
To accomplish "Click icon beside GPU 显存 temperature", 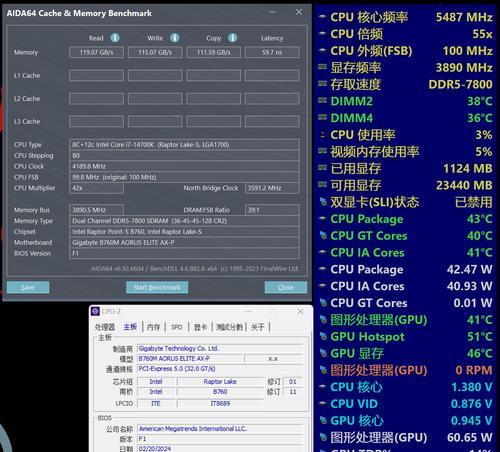I will pyautogui.click(x=323, y=353).
